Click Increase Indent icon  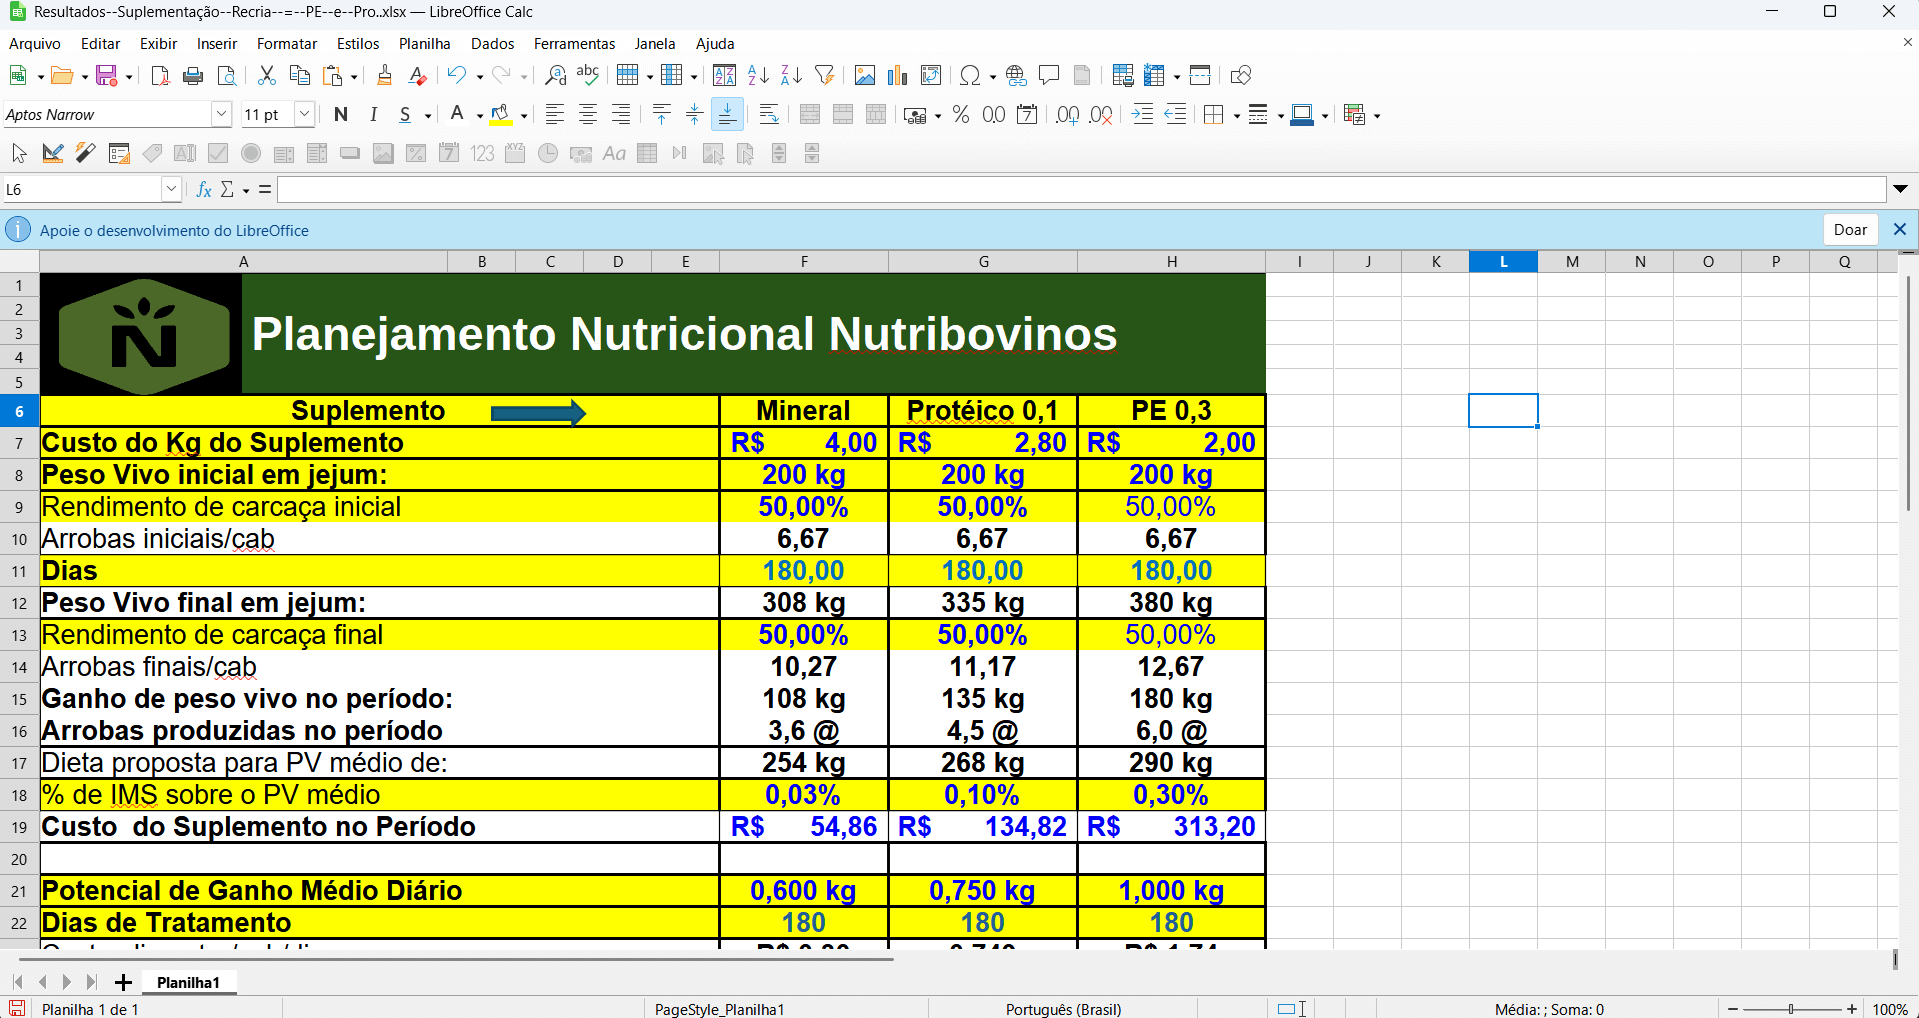click(x=1143, y=115)
